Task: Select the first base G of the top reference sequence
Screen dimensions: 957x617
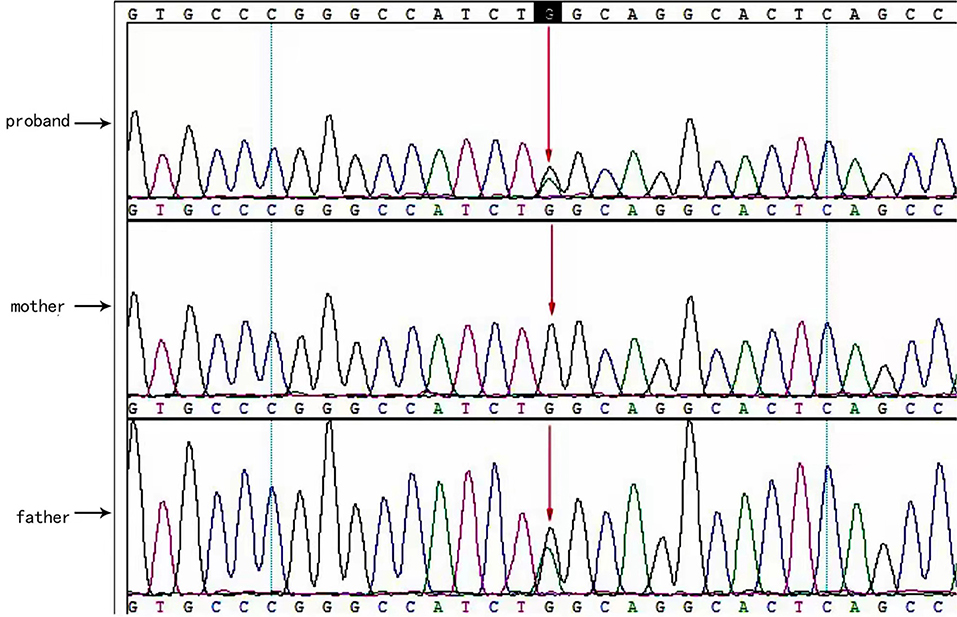Action: [x=132, y=13]
